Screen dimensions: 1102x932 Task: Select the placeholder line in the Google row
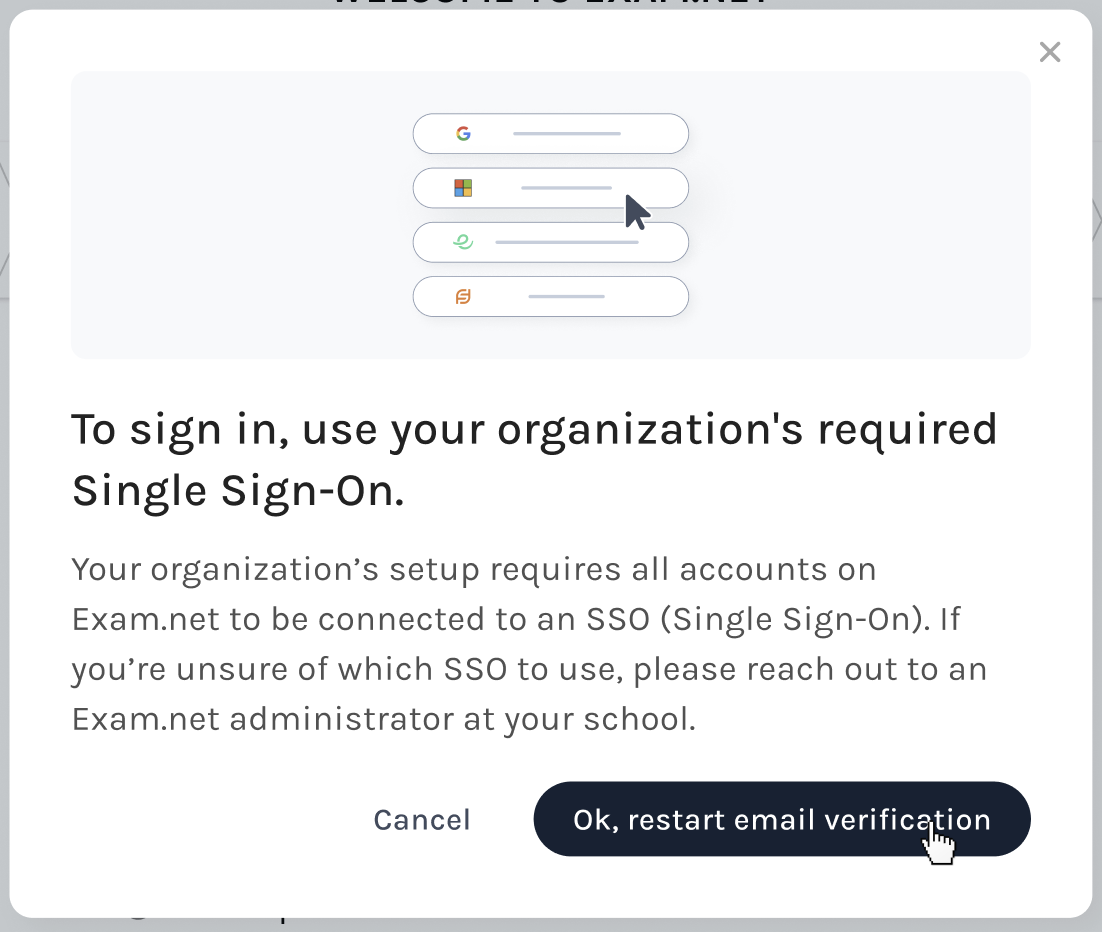coord(566,134)
